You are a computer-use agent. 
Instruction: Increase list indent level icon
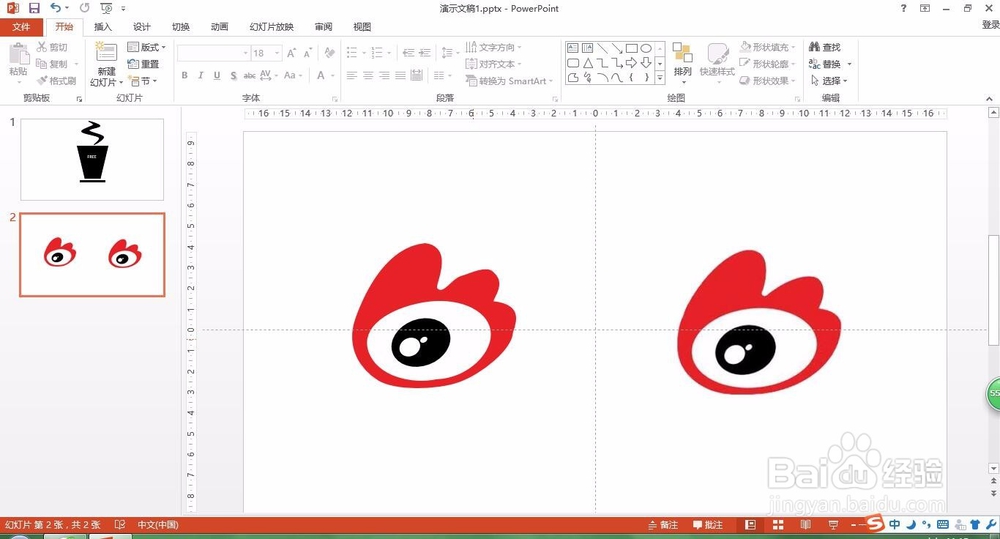pos(425,53)
